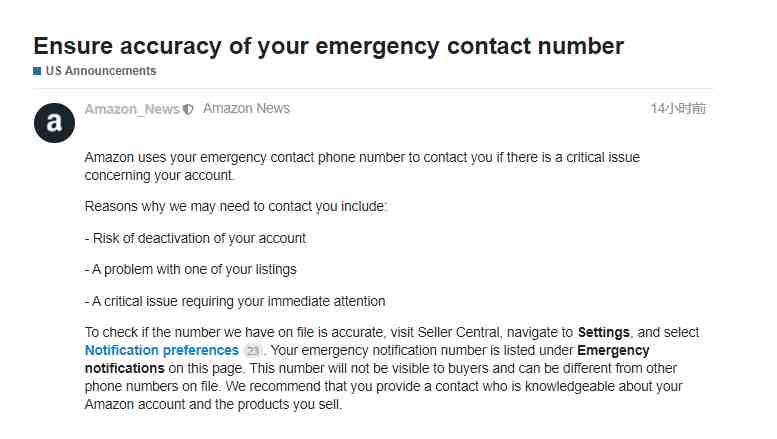
Task: Click the Amazon News user title
Action: point(246,109)
